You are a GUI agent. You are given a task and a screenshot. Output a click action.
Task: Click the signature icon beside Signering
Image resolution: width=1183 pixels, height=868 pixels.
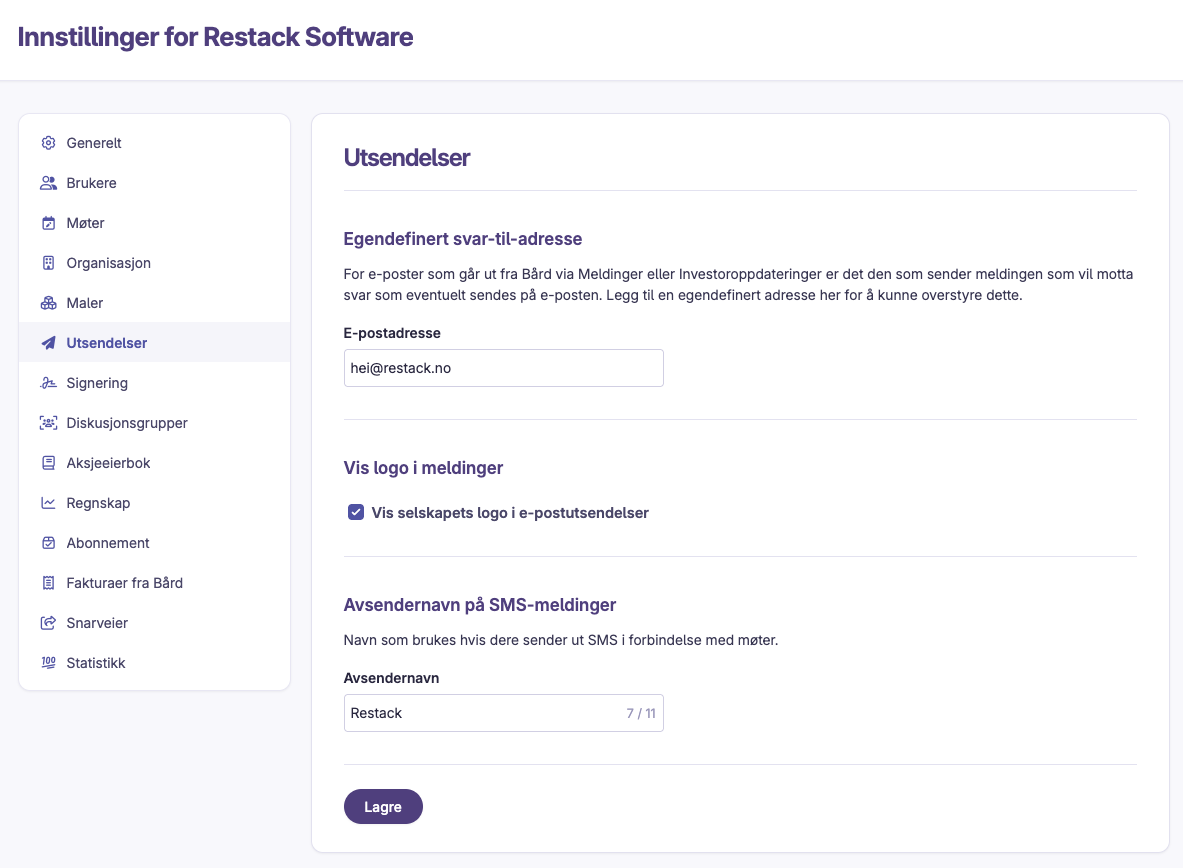(x=48, y=383)
